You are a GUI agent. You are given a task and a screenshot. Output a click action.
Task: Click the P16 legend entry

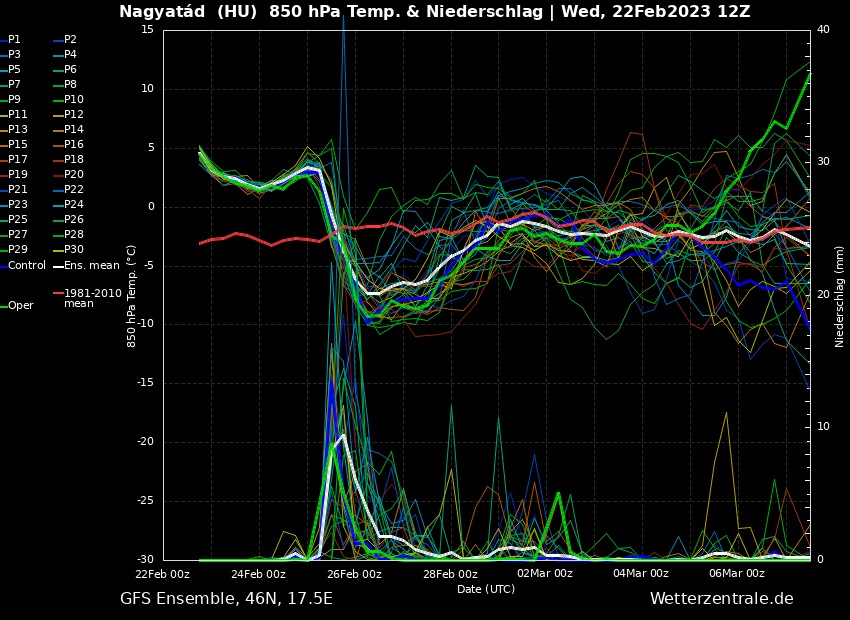pos(74,145)
